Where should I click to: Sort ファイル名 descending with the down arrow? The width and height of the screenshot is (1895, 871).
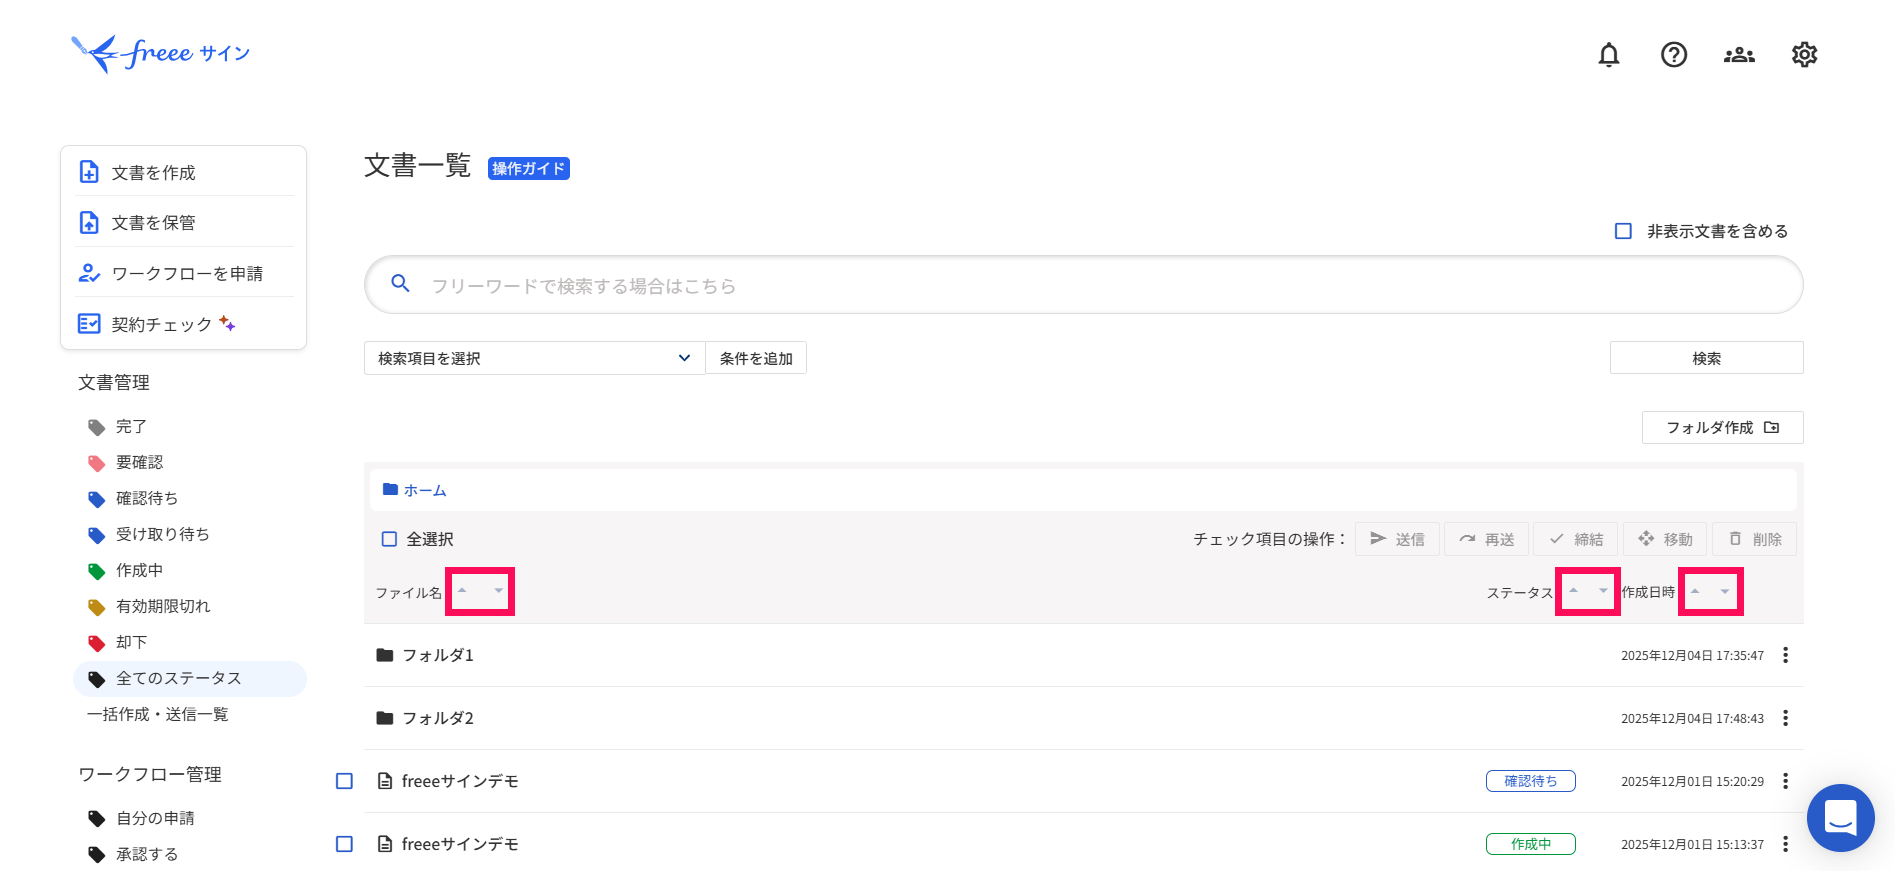(x=498, y=591)
